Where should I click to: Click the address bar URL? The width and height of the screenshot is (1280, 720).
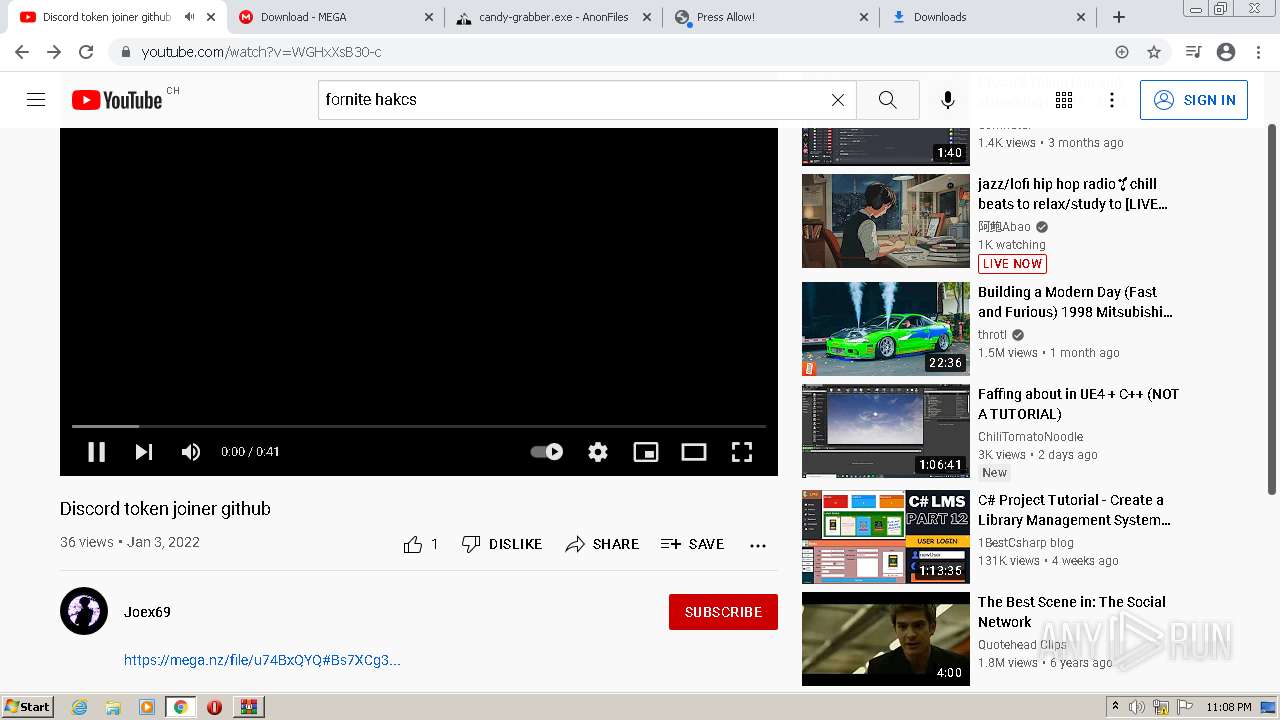261,52
